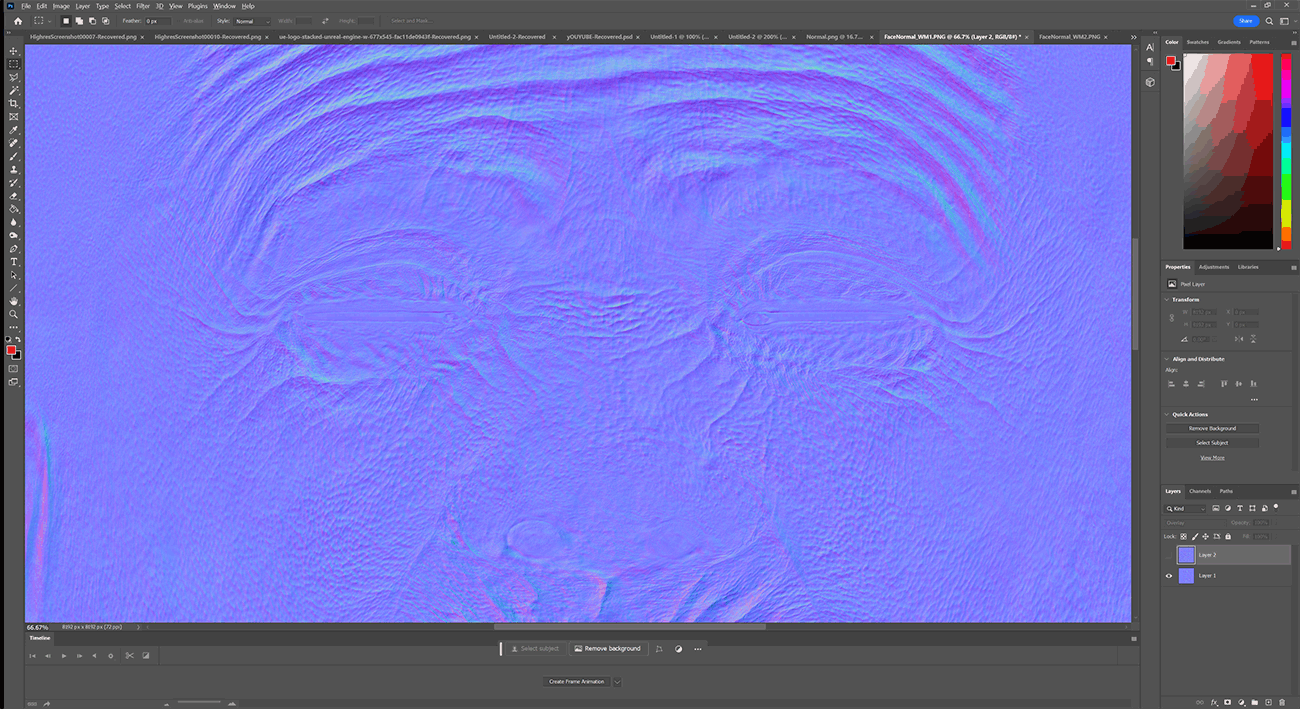Expand the Create Frame Animation dropdown arrow

pos(617,682)
